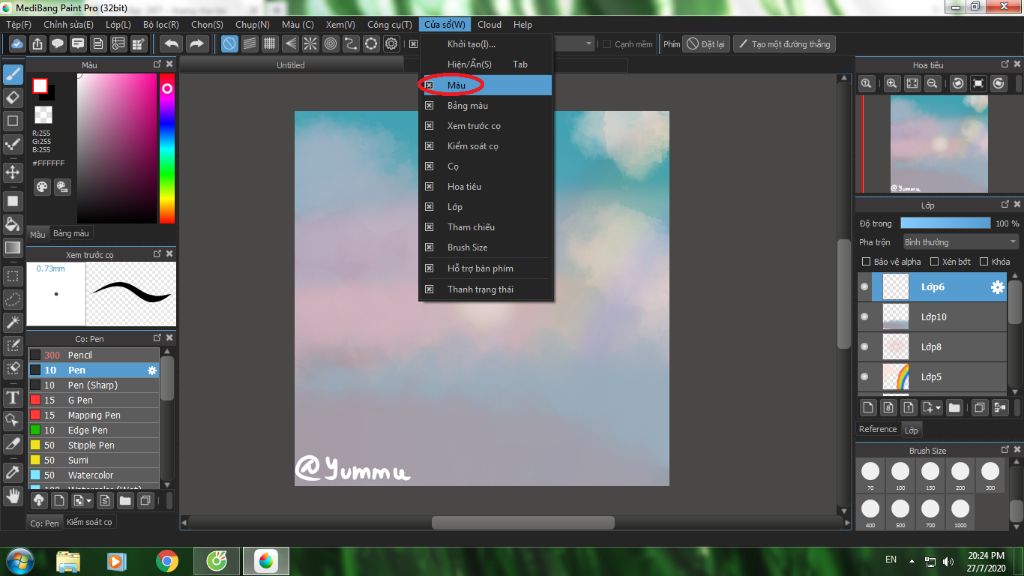Viewport: 1024px width, 576px height.
Task: Open the add-brush dropdown arrow in brush panel
Action: click(89, 501)
